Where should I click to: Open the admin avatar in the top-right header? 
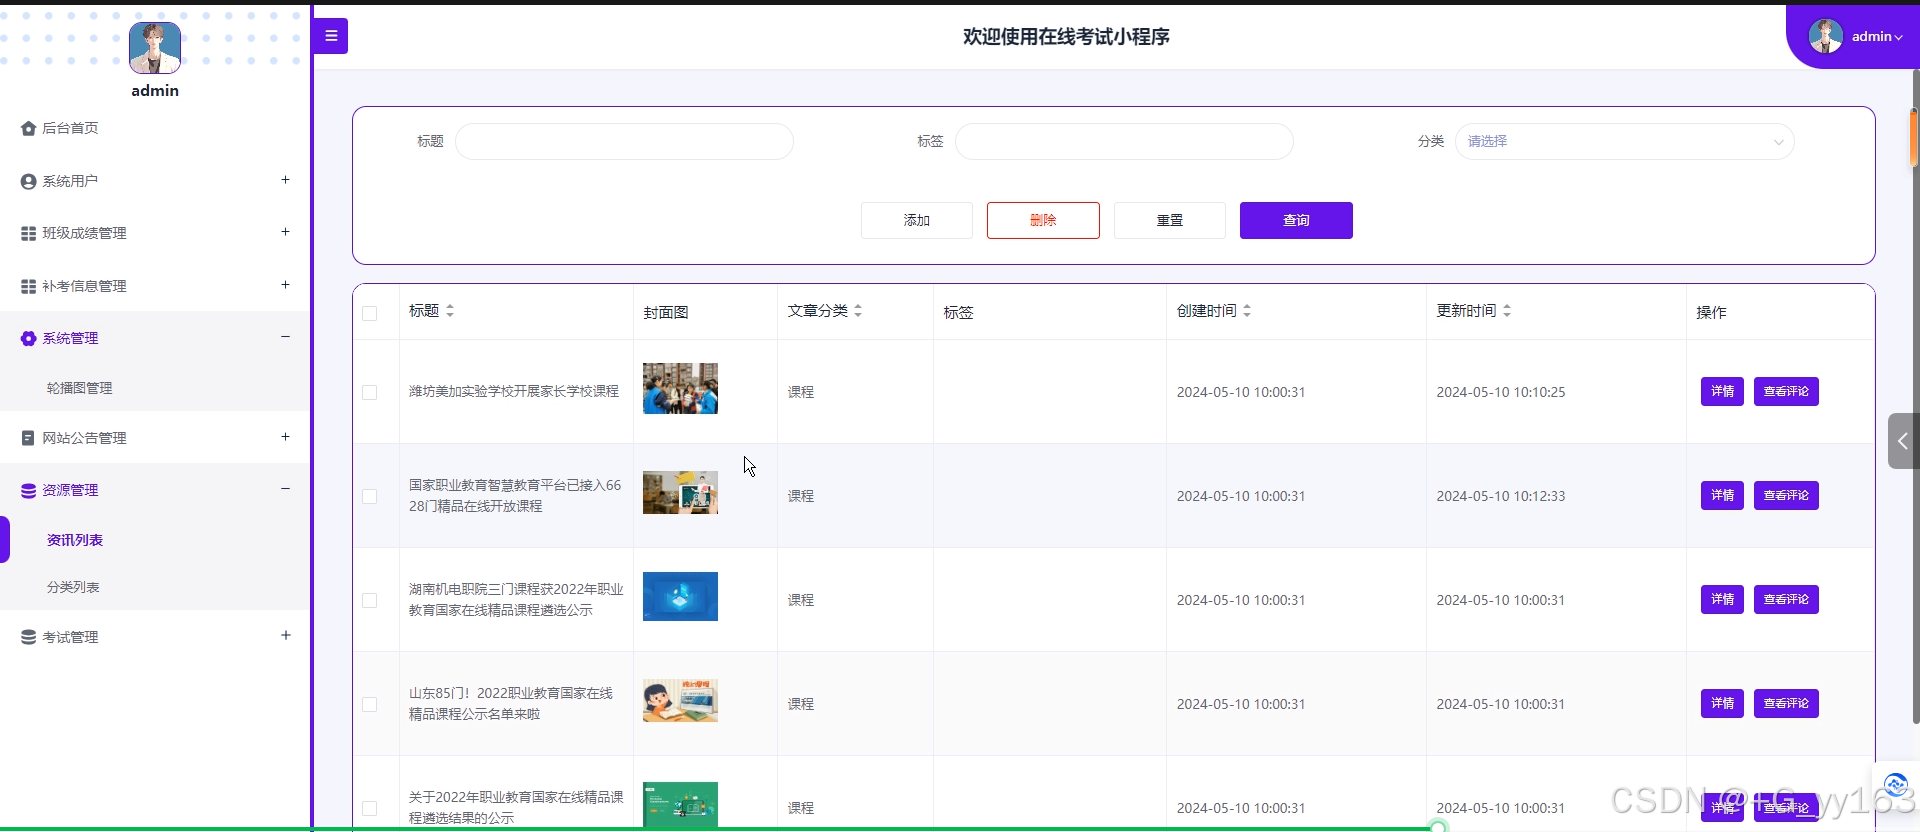[1825, 36]
